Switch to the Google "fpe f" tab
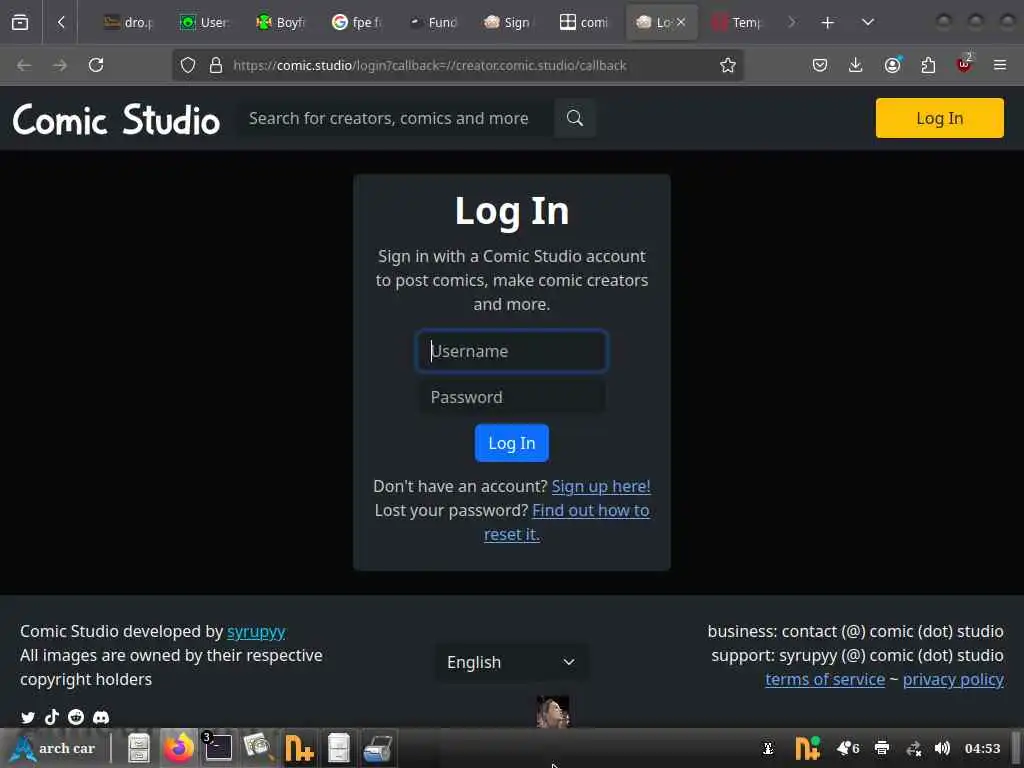Image resolution: width=1024 pixels, height=768 pixels. (356, 23)
